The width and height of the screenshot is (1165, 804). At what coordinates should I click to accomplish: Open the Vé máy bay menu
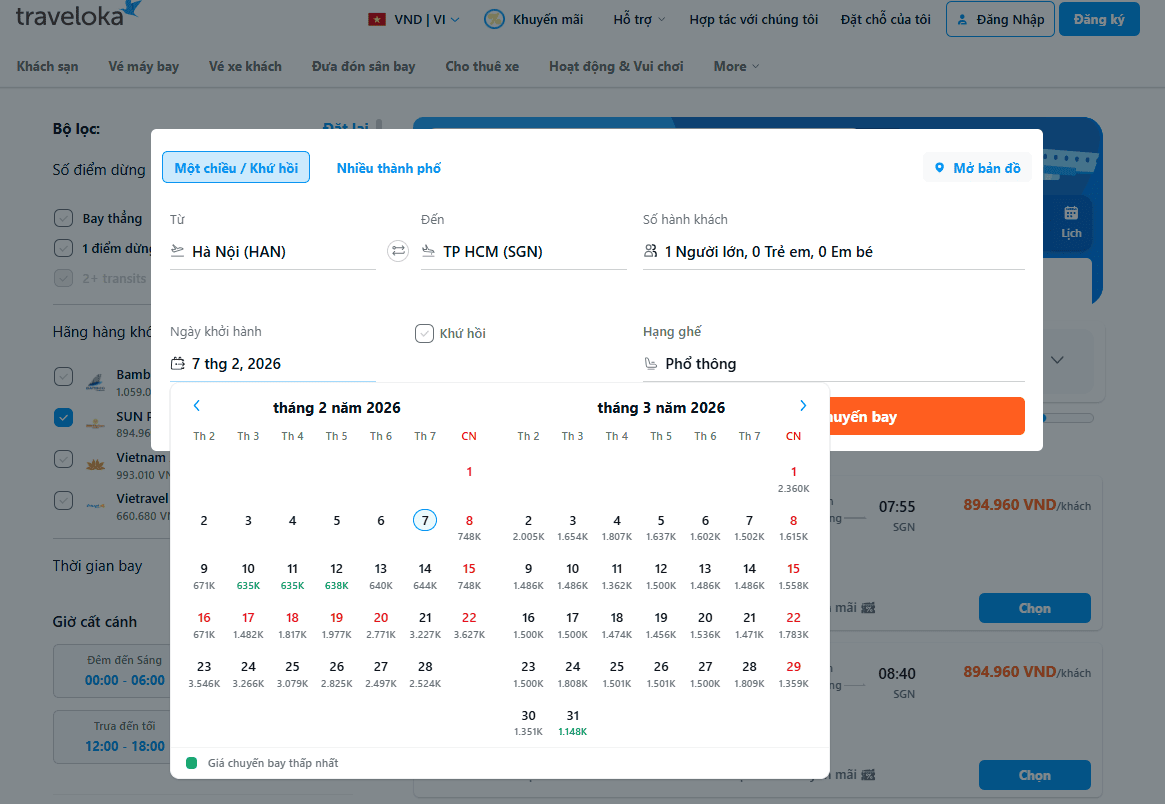[x=144, y=66]
